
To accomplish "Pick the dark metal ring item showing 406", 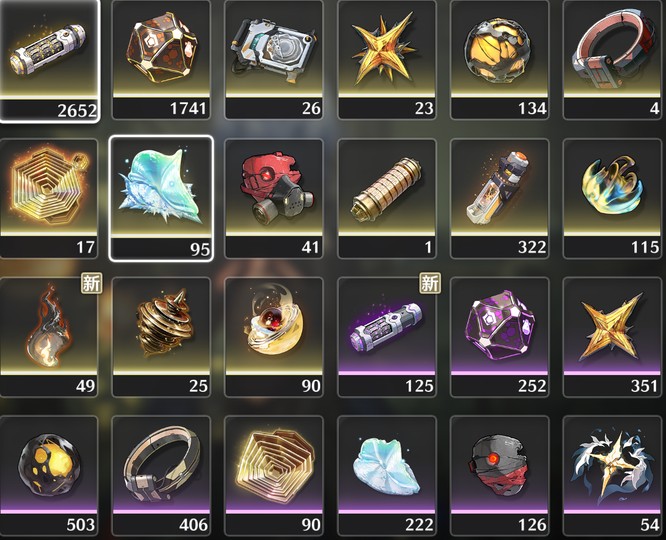I will (x=161, y=475).
